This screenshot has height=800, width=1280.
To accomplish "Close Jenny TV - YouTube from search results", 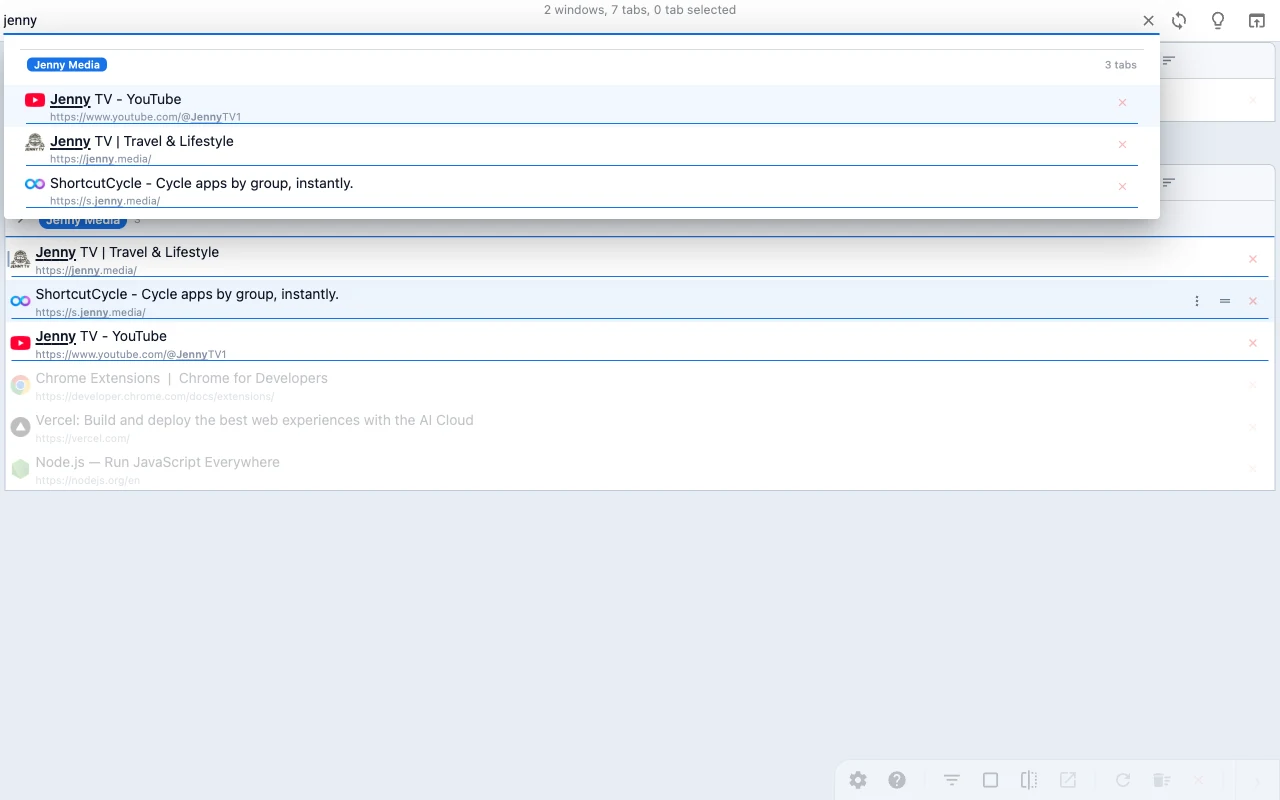I will click(1122, 102).
